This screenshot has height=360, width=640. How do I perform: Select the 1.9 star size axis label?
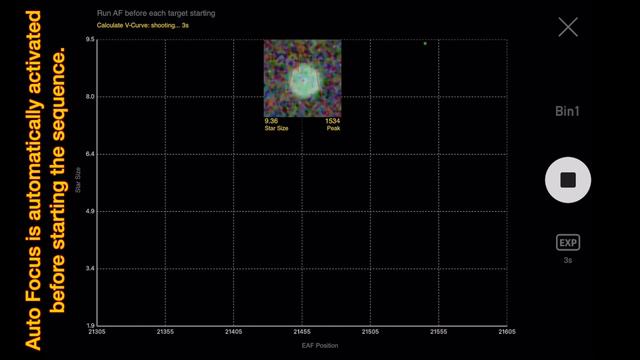(x=90, y=325)
